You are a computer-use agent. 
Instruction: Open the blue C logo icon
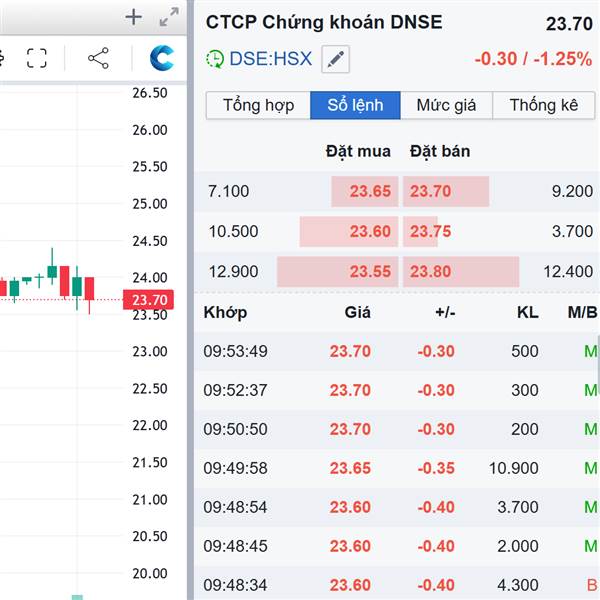(162, 58)
